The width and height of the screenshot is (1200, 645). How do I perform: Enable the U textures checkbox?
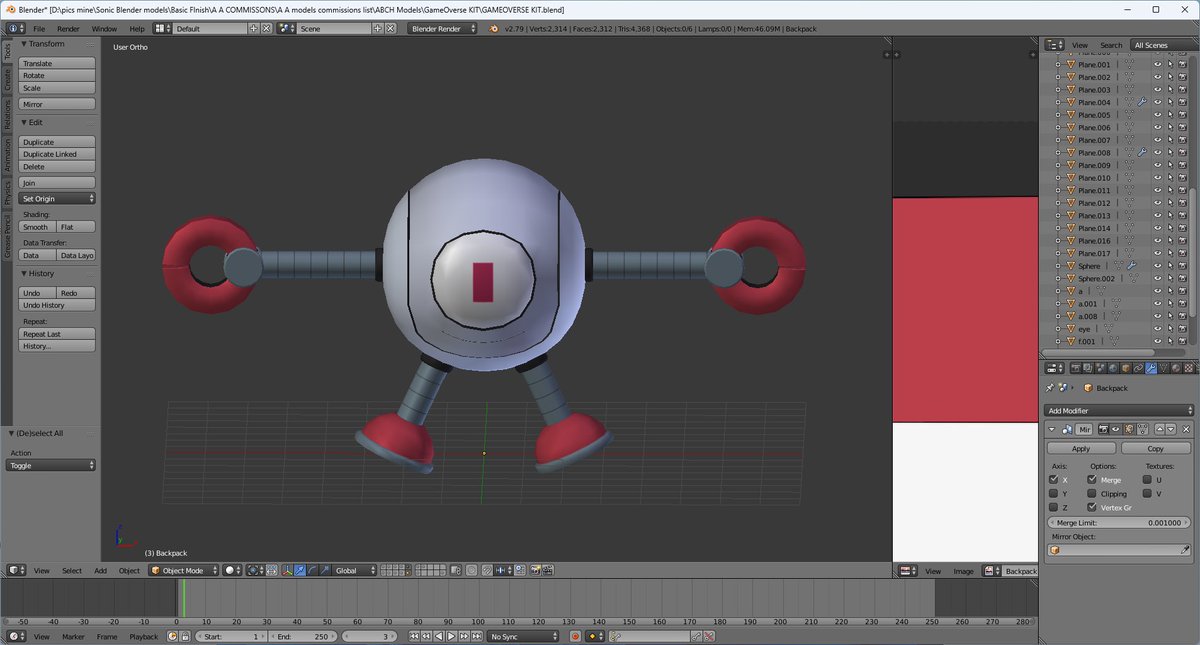tap(1145, 480)
